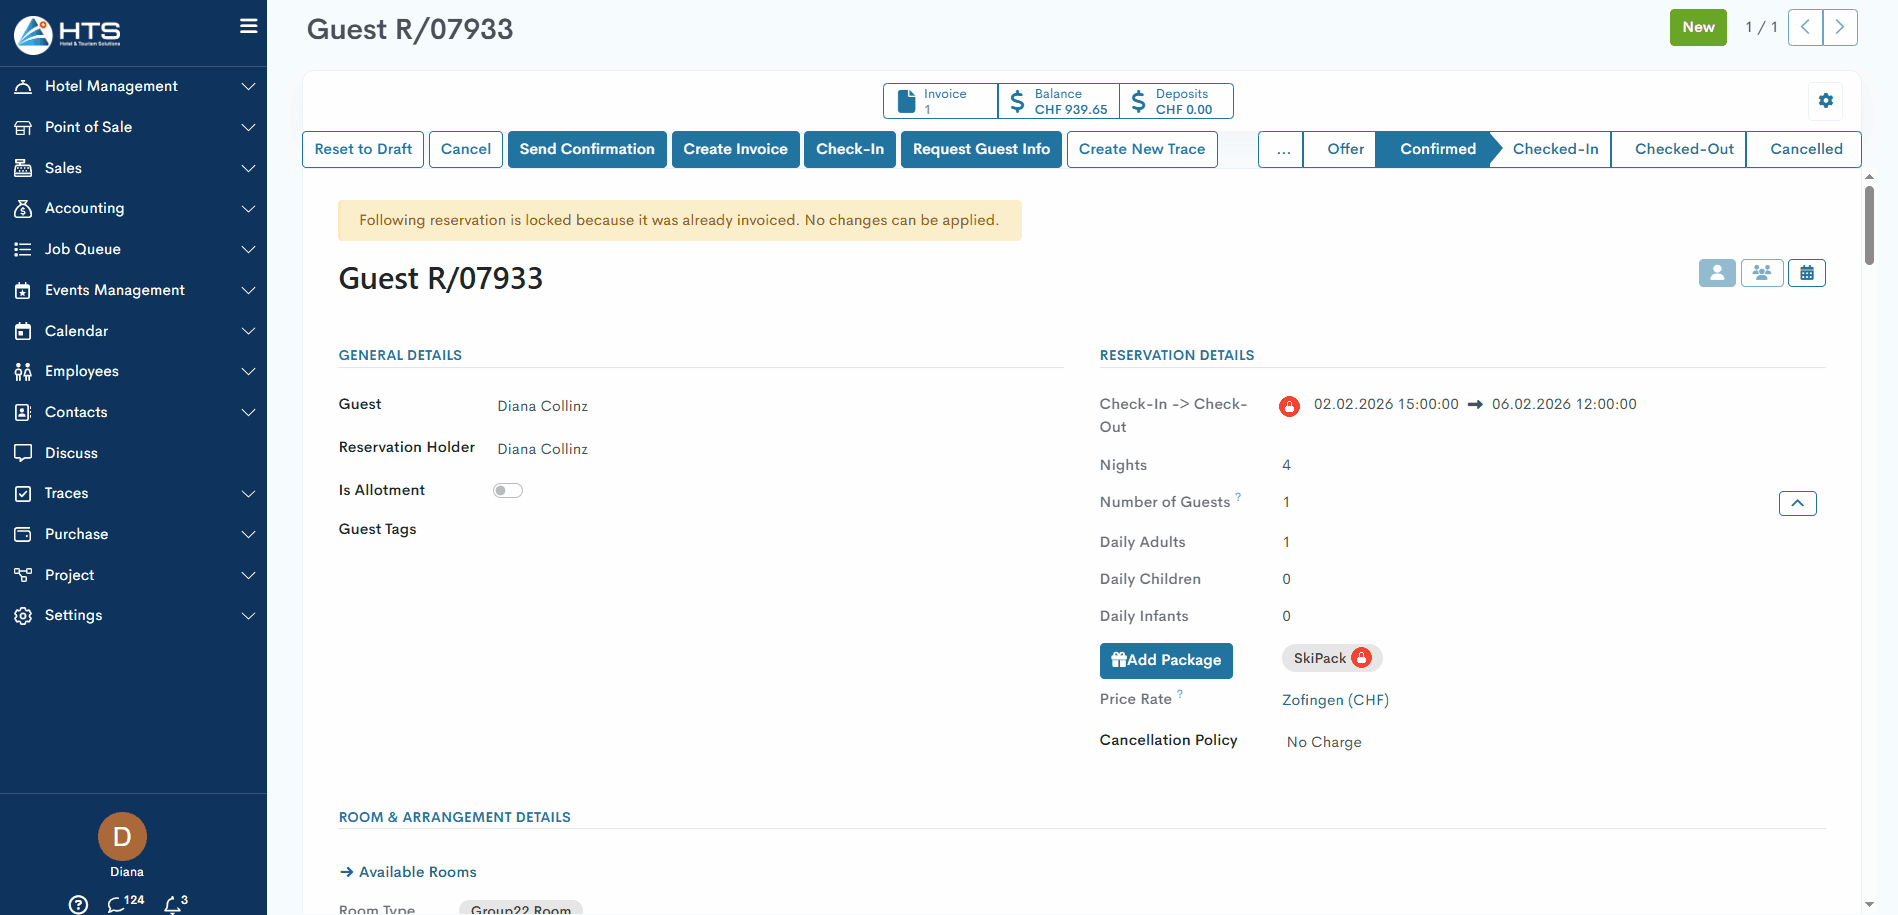Click the Add Package button

click(1166, 660)
